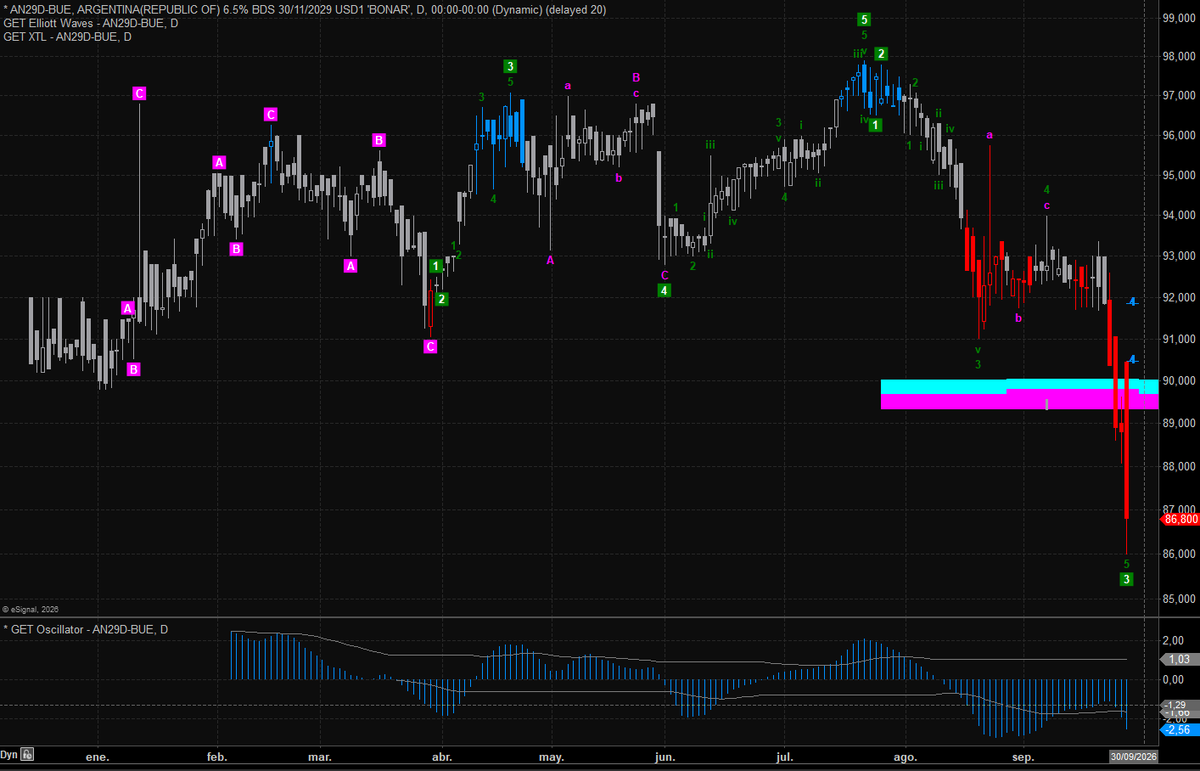Click the 85,000 price axis label
1200x771 pixels.
click(x=1180, y=600)
